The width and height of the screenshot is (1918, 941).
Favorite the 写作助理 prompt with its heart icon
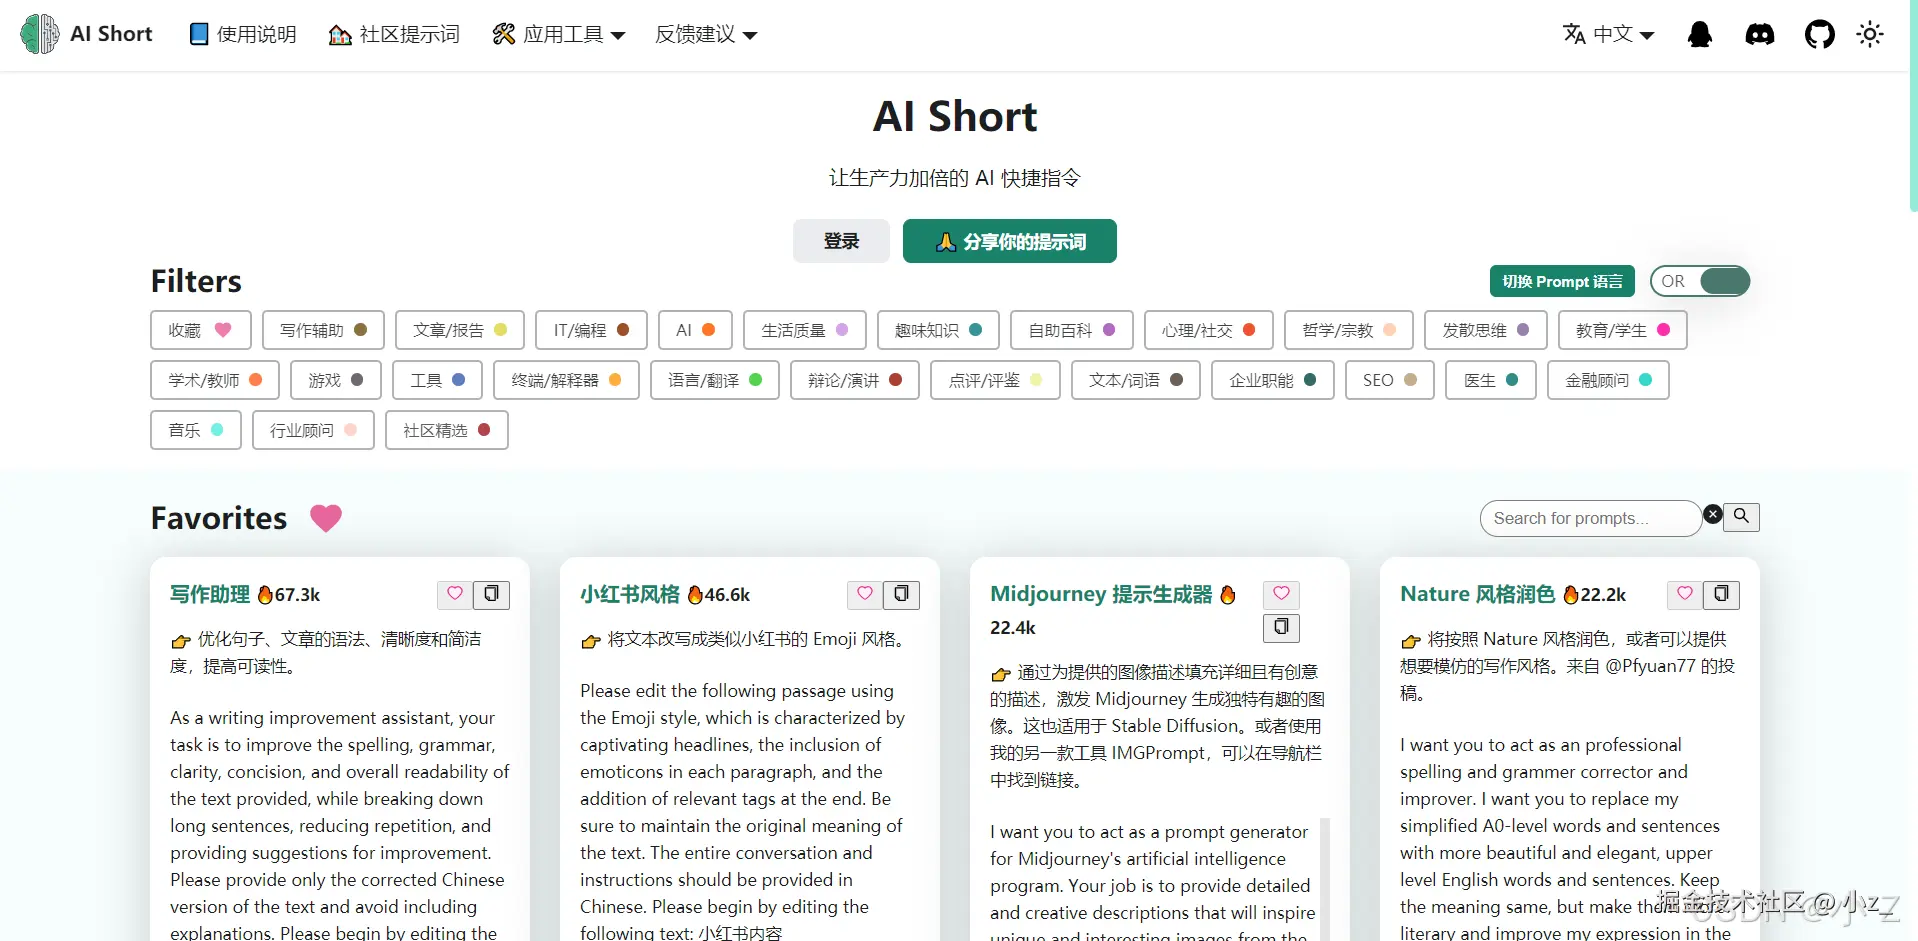(455, 594)
